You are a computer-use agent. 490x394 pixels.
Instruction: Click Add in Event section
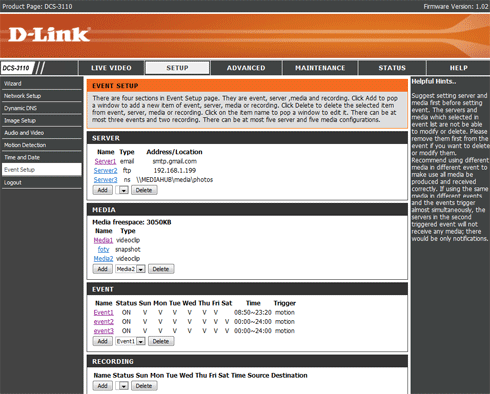pyautogui.click(x=102, y=341)
